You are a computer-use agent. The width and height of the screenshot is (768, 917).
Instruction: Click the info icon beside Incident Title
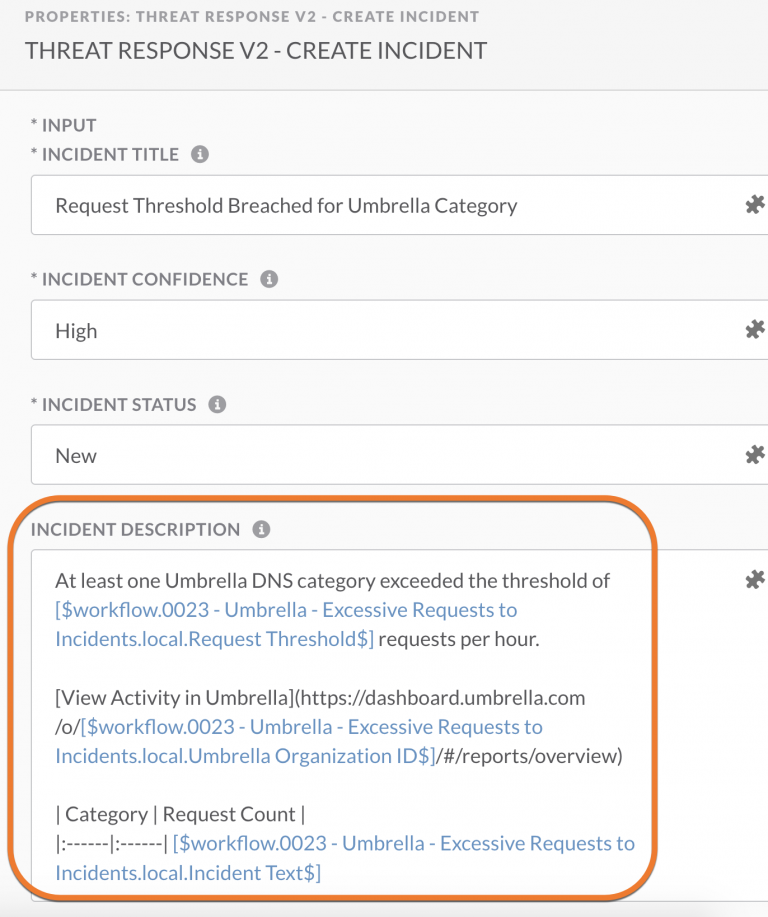click(x=200, y=155)
